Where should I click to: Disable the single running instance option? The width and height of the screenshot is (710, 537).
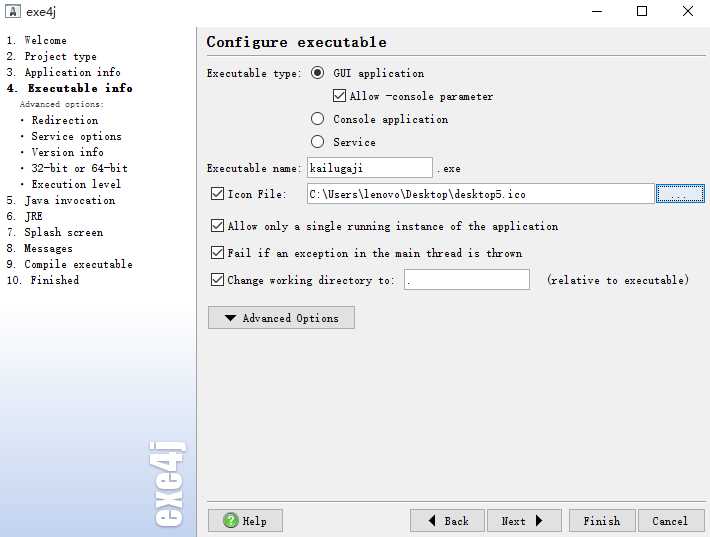217,226
